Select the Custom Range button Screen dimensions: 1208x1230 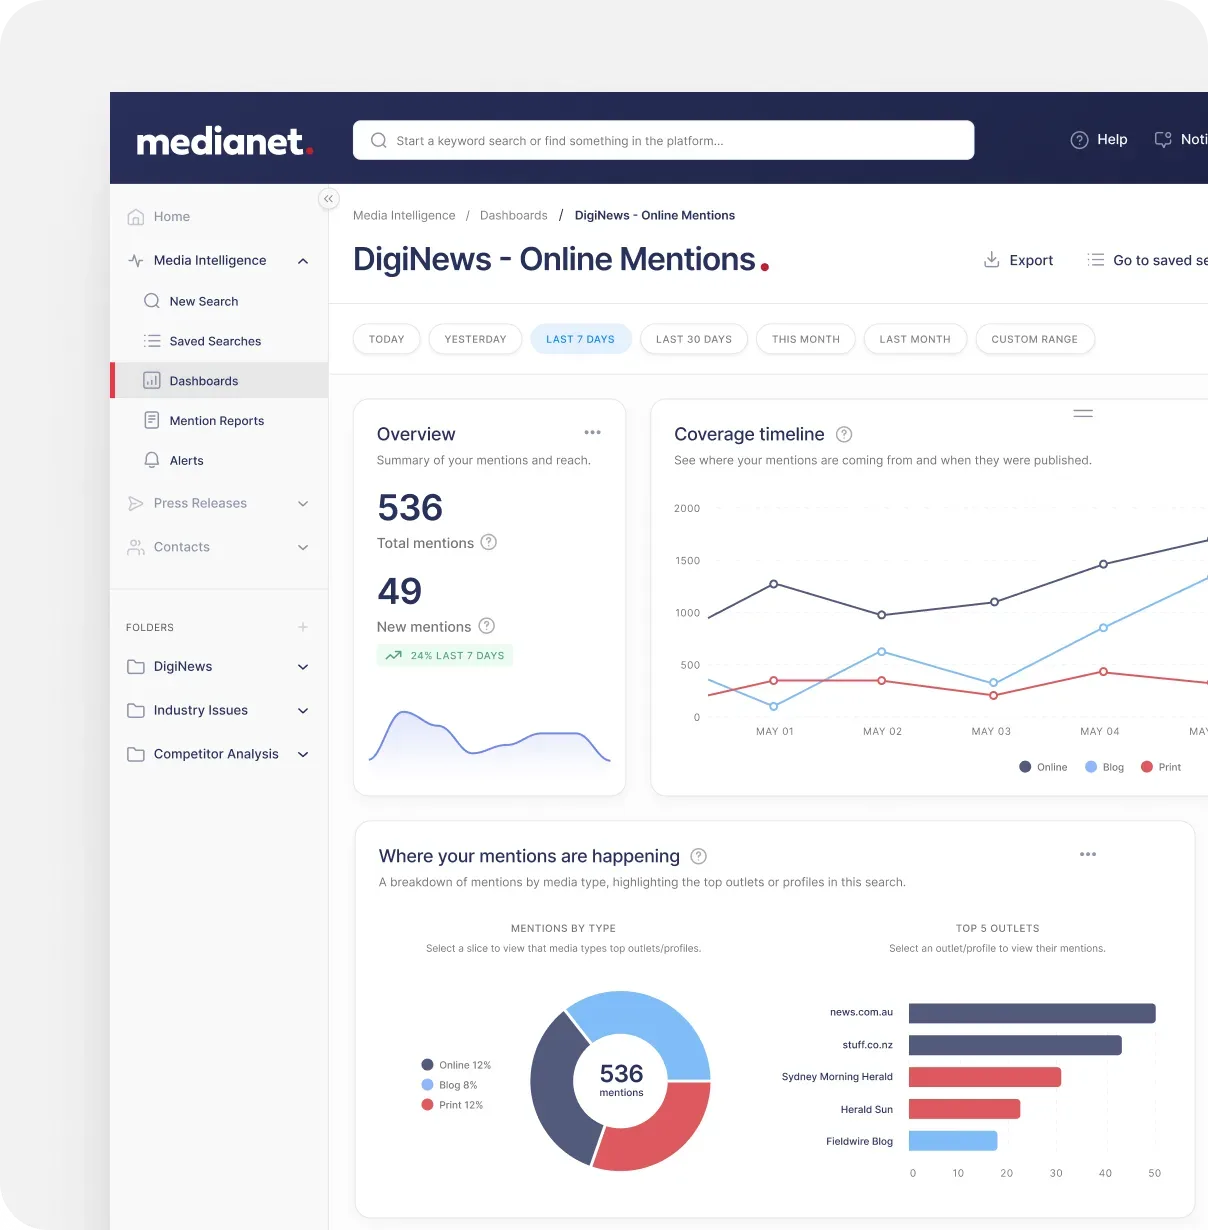pyautogui.click(x=1034, y=339)
